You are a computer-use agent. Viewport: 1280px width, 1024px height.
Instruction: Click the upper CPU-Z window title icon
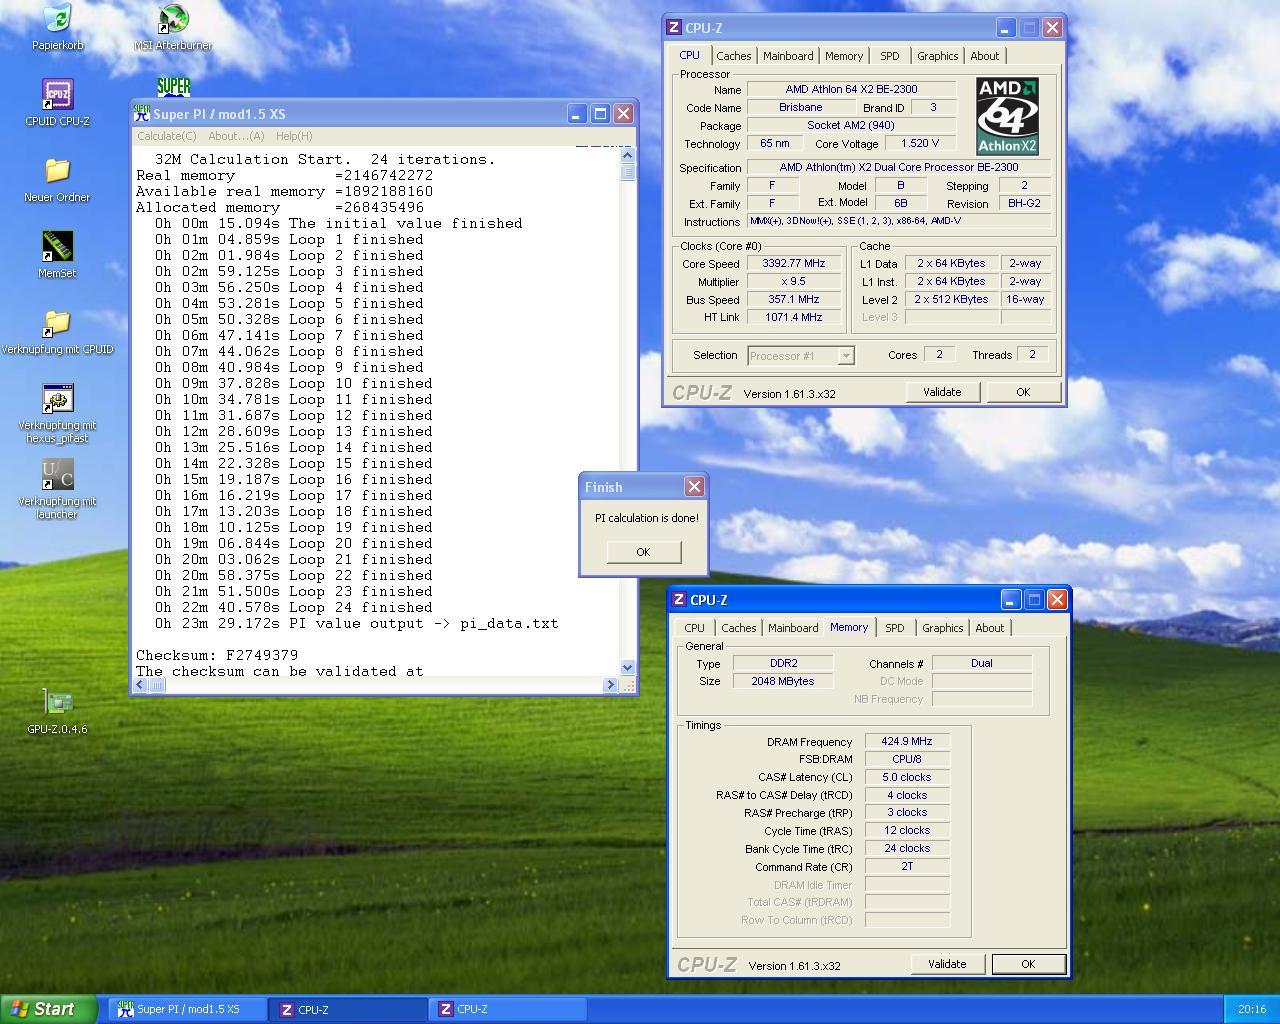click(x=674, y=28)
